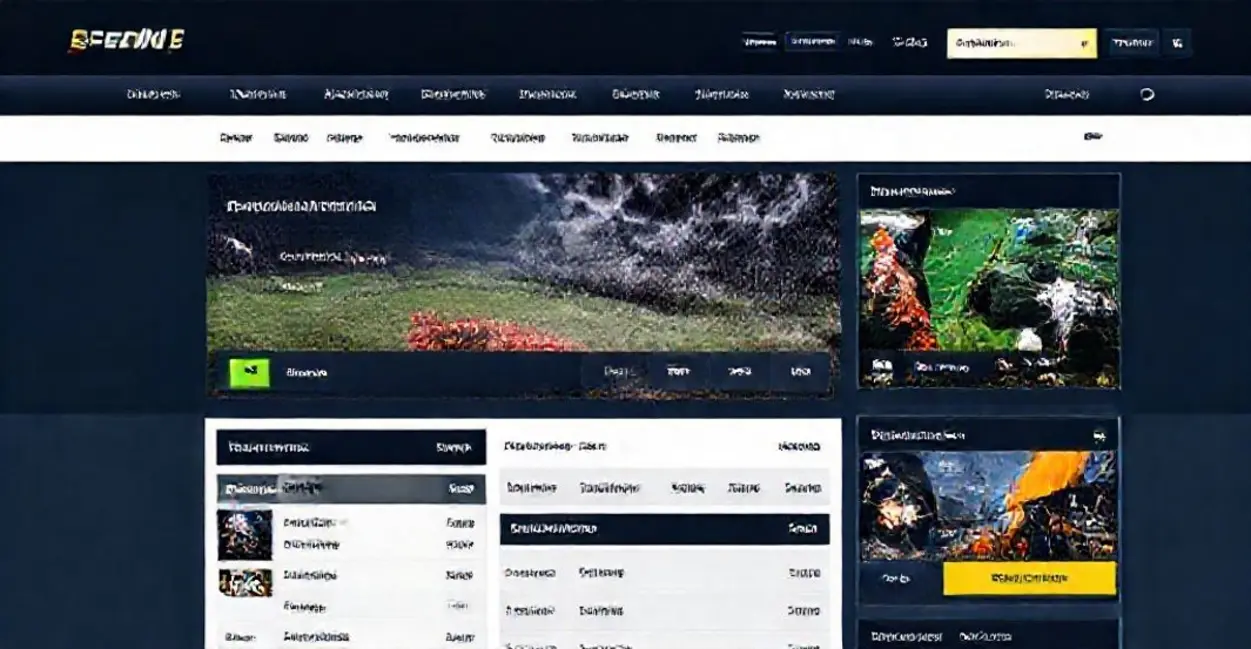Click the arrow inside the yellow header field
1251x649 pixels.
point(1084,44)
